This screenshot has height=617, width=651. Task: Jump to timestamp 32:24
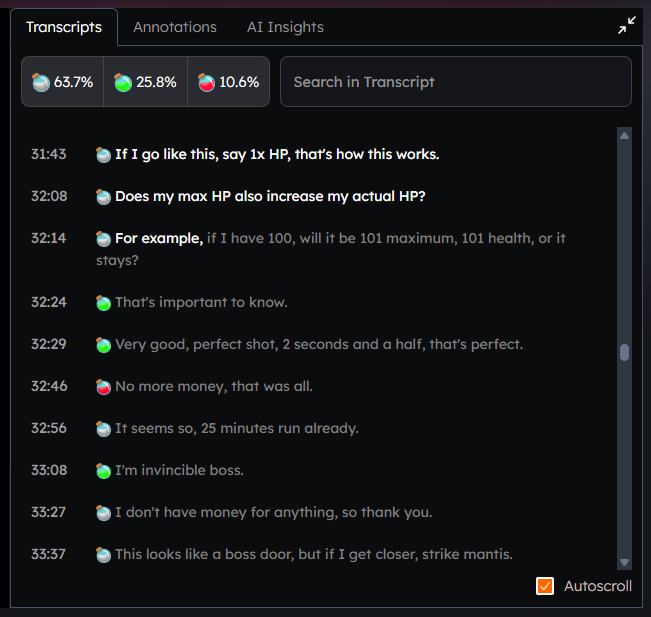coord(49,302)
